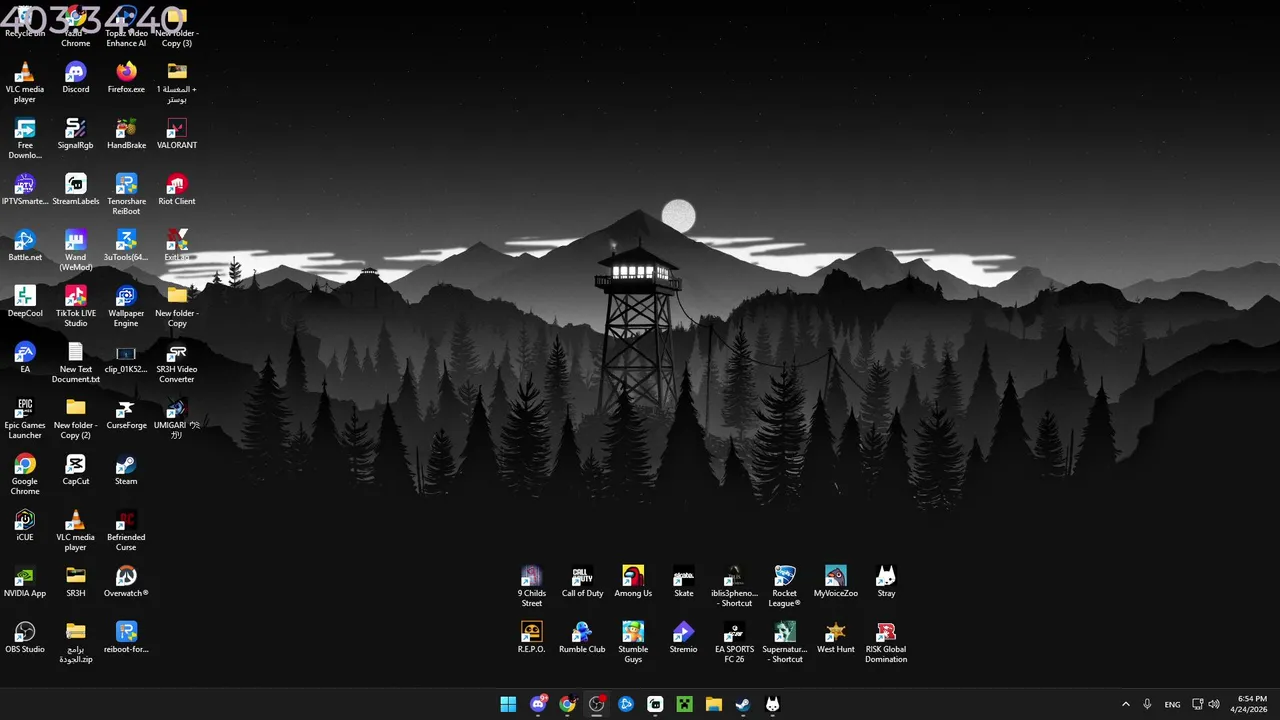Click the microphone tray icon
Image resolution: width=1280 pixels, height=720 pixels.
[x=1148, y=704]
